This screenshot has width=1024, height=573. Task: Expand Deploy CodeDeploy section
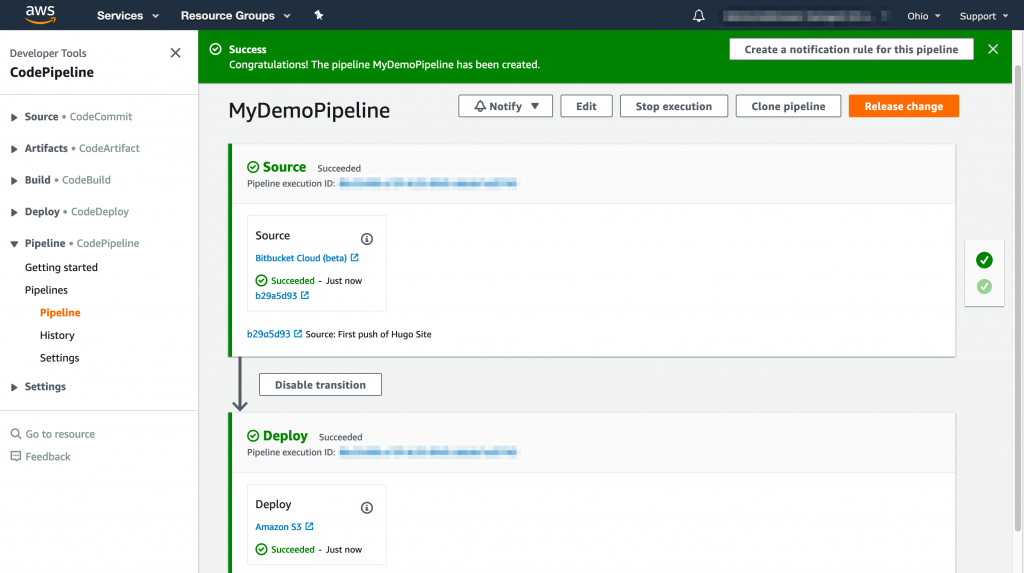(14, 212)
